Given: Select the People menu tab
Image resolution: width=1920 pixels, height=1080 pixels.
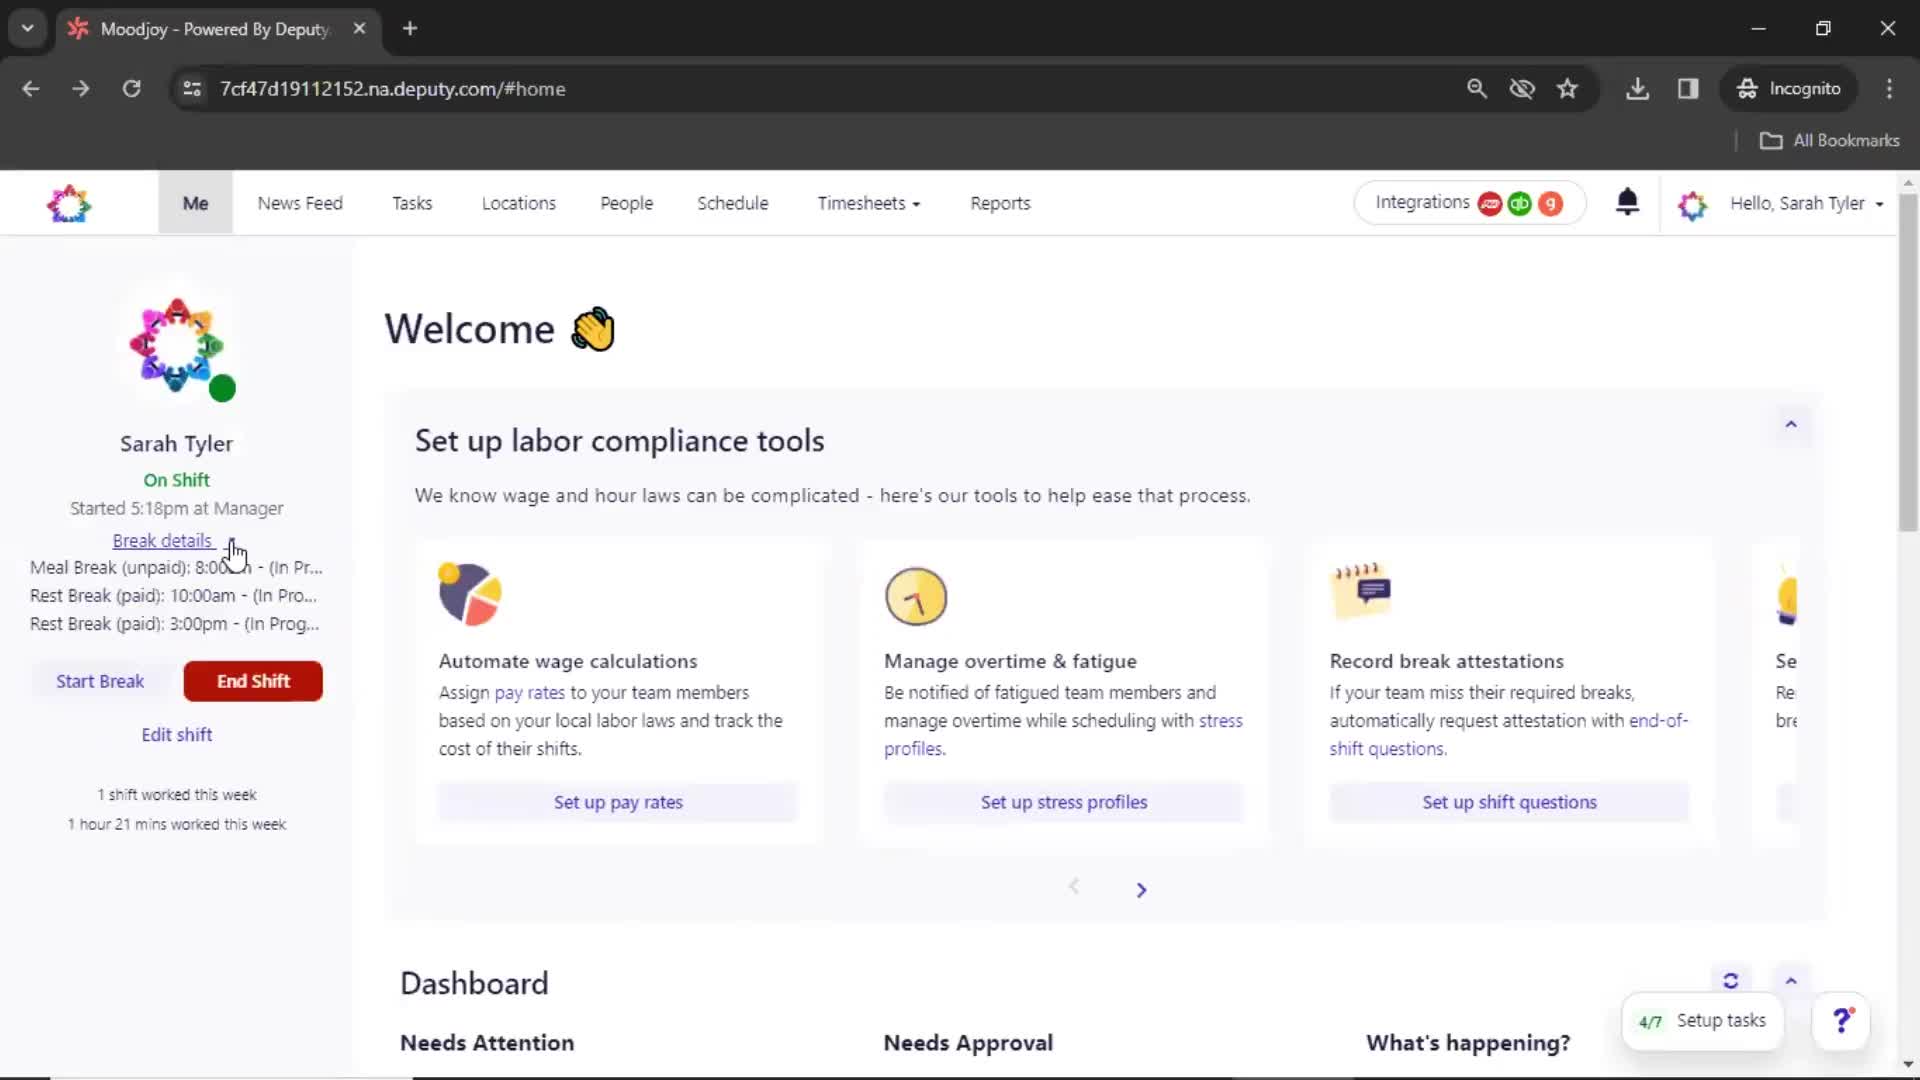Looking at the screenshot, I should click(626, 202).
